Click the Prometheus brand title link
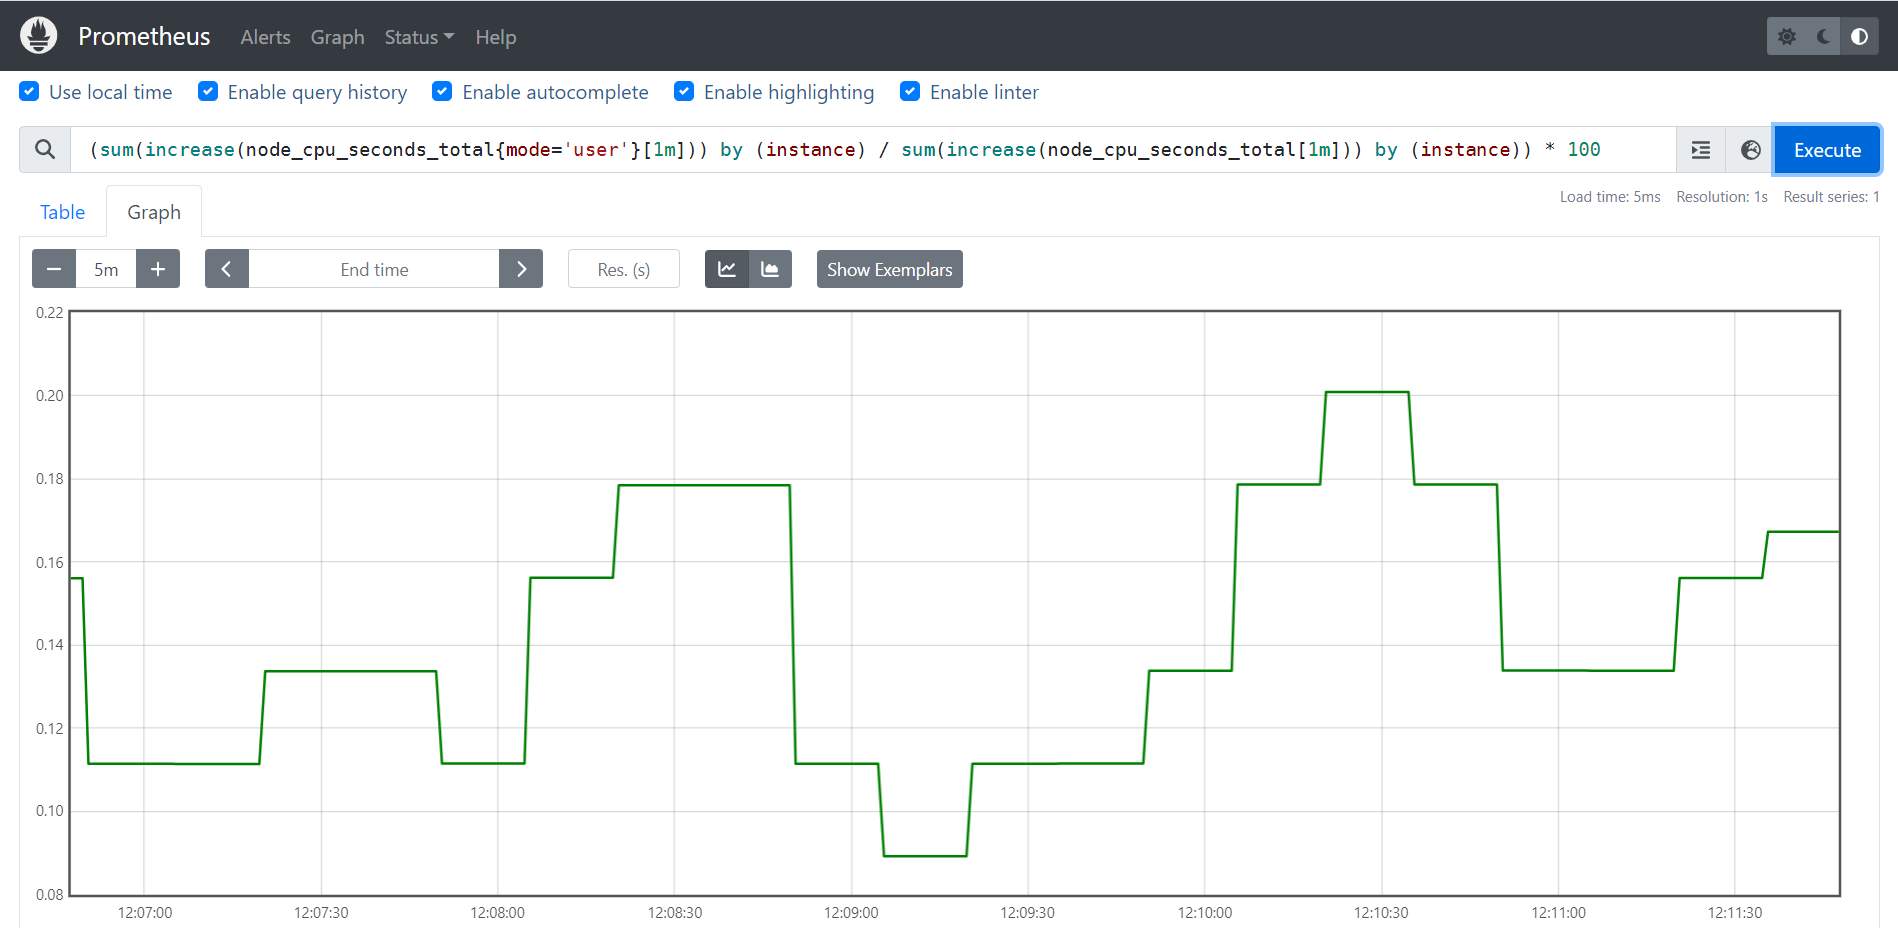This screenshot has width=1898, height=928. point(144,36)
